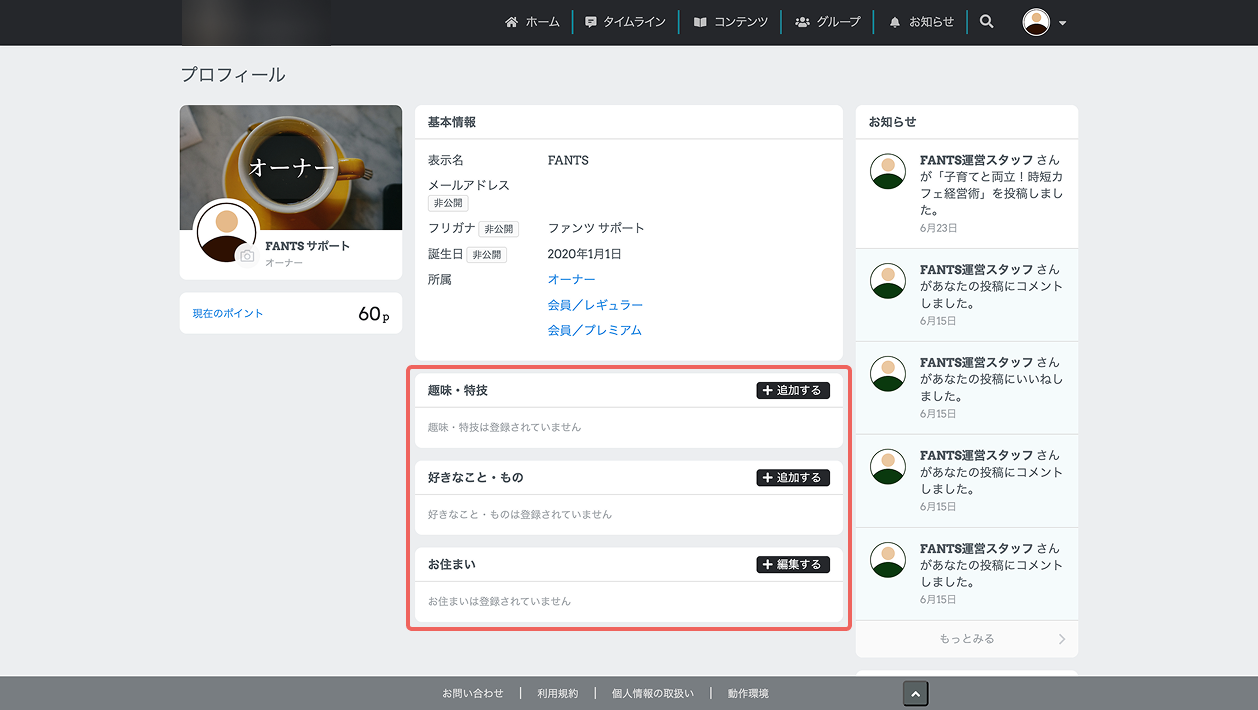This screenshot has width=1258, height=710.
Task: Expand notifications with もっとみる
Action: coord(967,638)
